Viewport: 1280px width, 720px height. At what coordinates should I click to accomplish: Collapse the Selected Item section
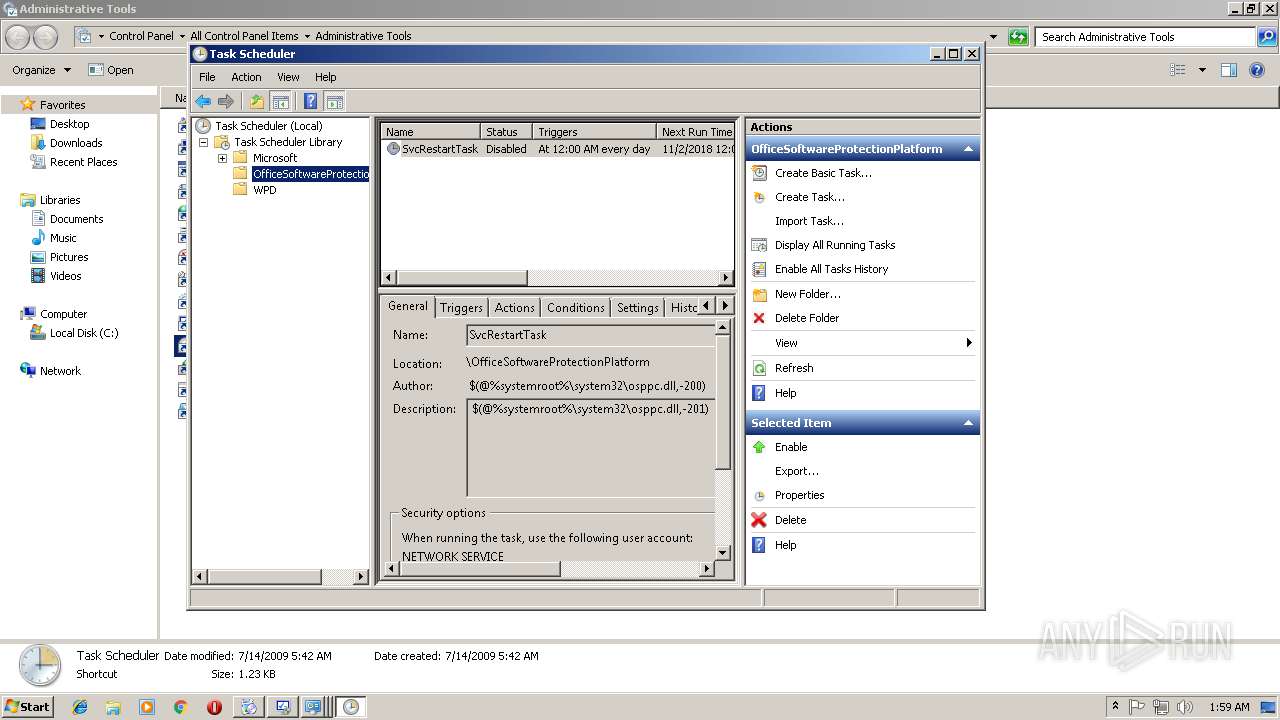coord(968,423)
